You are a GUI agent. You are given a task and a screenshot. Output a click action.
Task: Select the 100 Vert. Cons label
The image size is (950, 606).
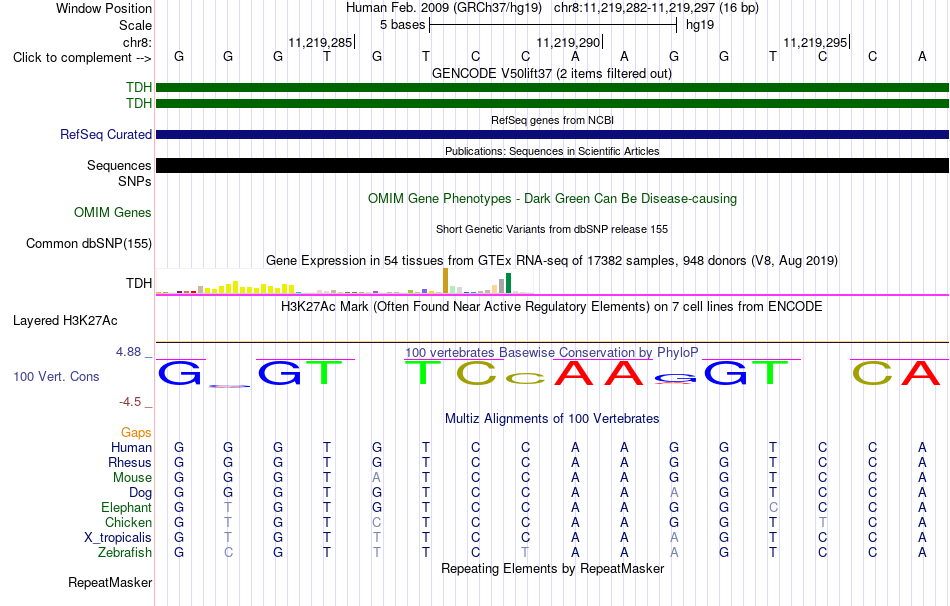tap(56, 376)
